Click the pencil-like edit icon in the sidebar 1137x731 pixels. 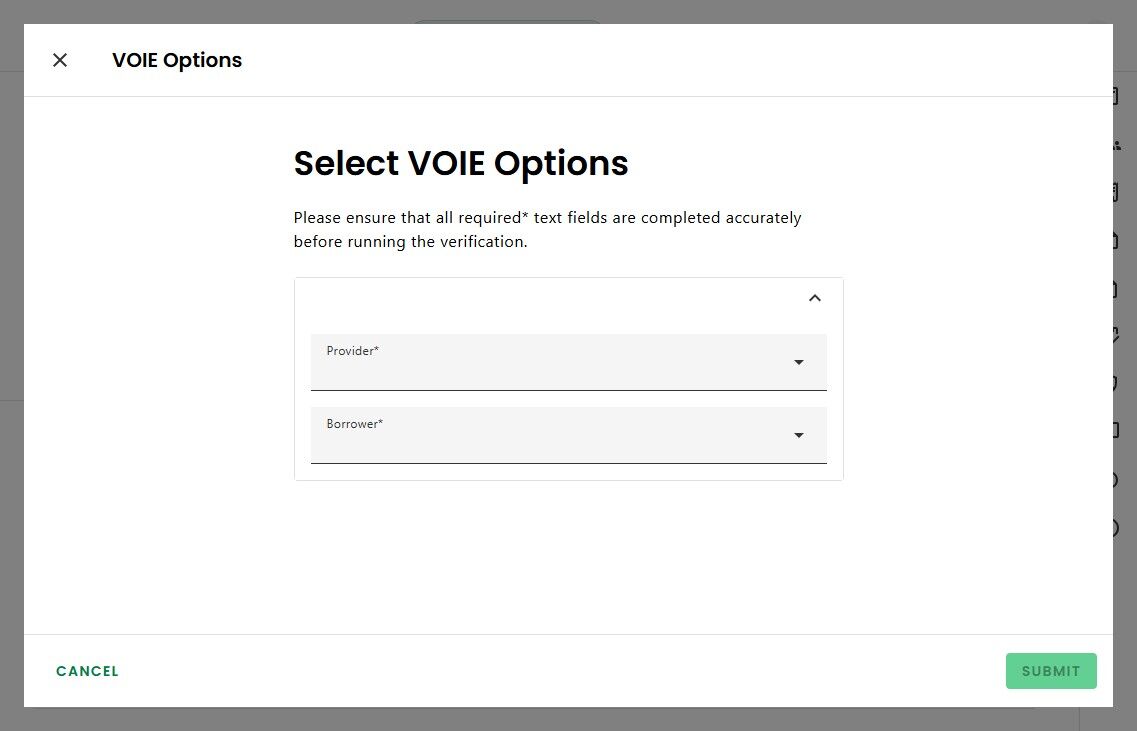(1115, 335)
